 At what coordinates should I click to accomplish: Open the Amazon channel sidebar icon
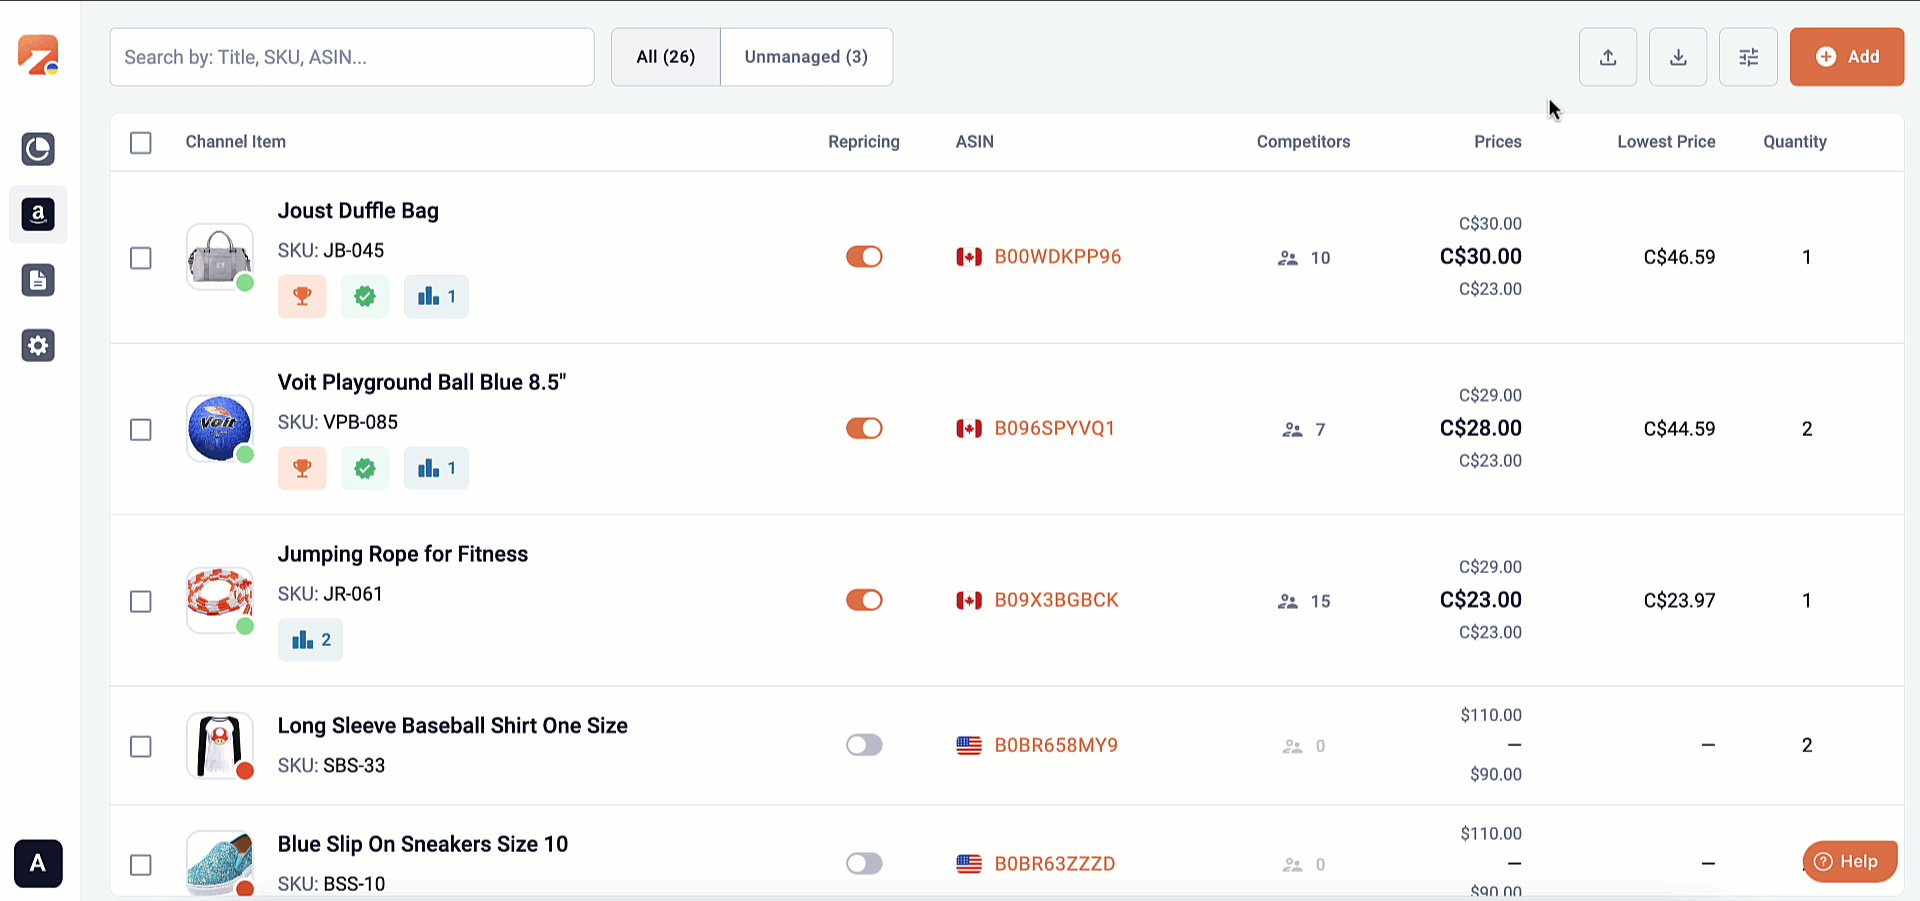click(38, 214)
